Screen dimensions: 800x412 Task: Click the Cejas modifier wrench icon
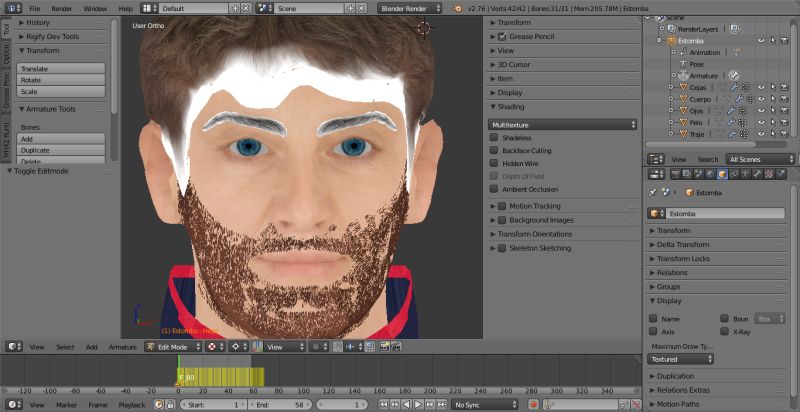pyautogui.click(x=734, y=87)
